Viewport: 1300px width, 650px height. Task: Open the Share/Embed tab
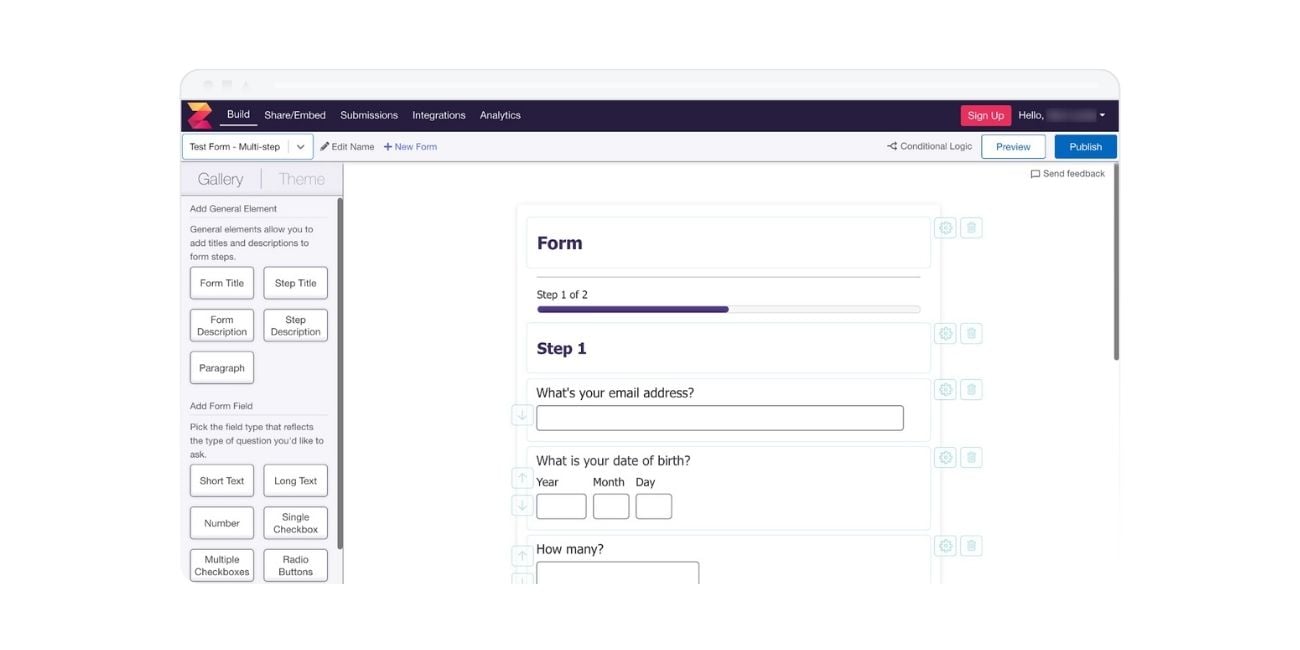(295, 116)
